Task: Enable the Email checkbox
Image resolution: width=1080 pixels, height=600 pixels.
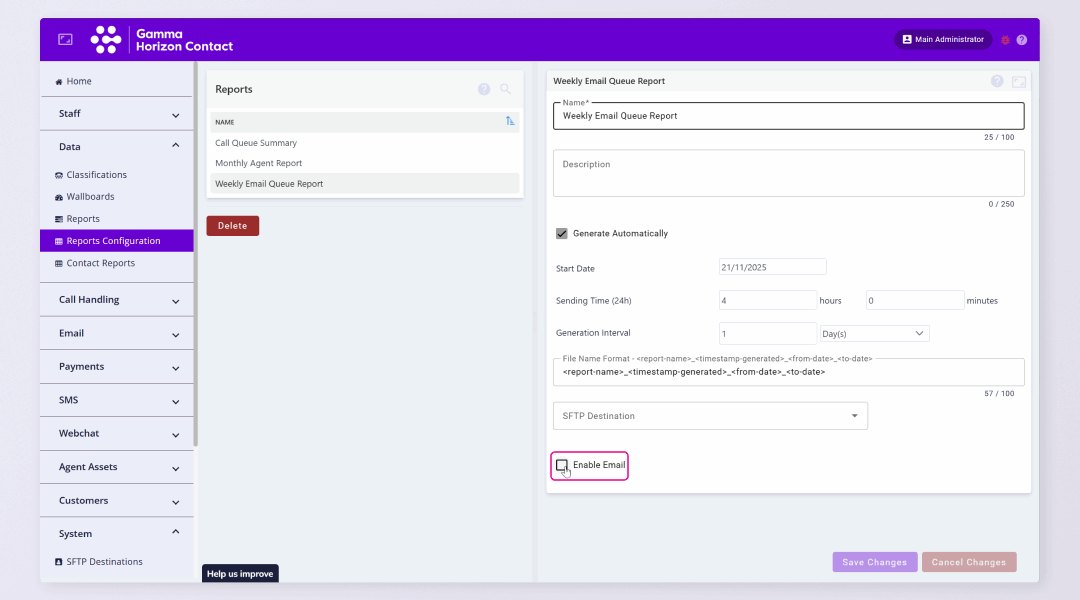Action: pos(563,465)
